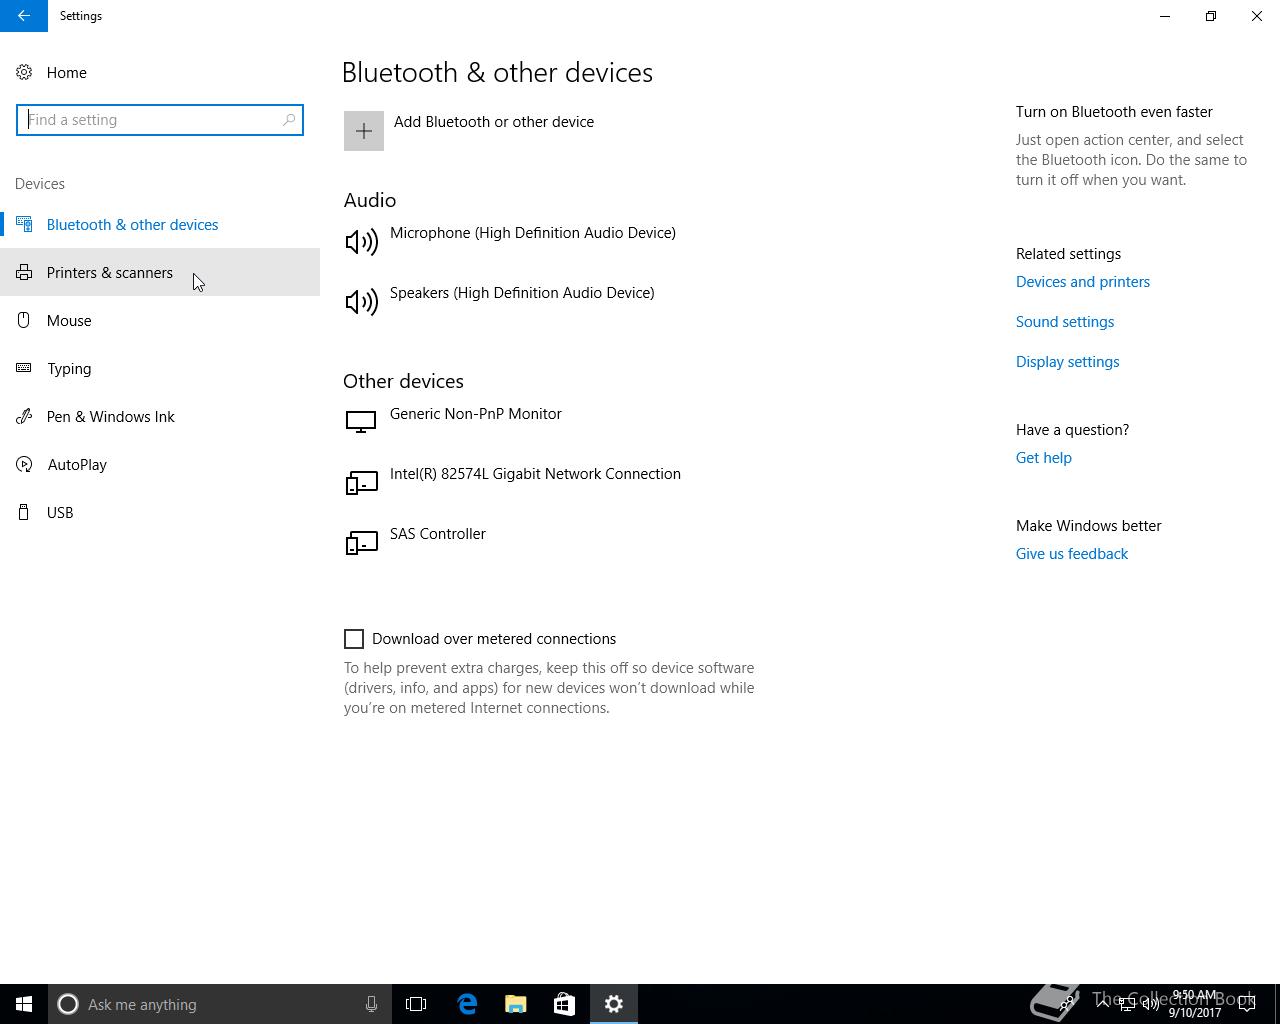Image resolution: width=1280 pixels, height=1024 pixels.
Task: Go to Settings Home
Action: pyautogui.click(x=160, y=73)
